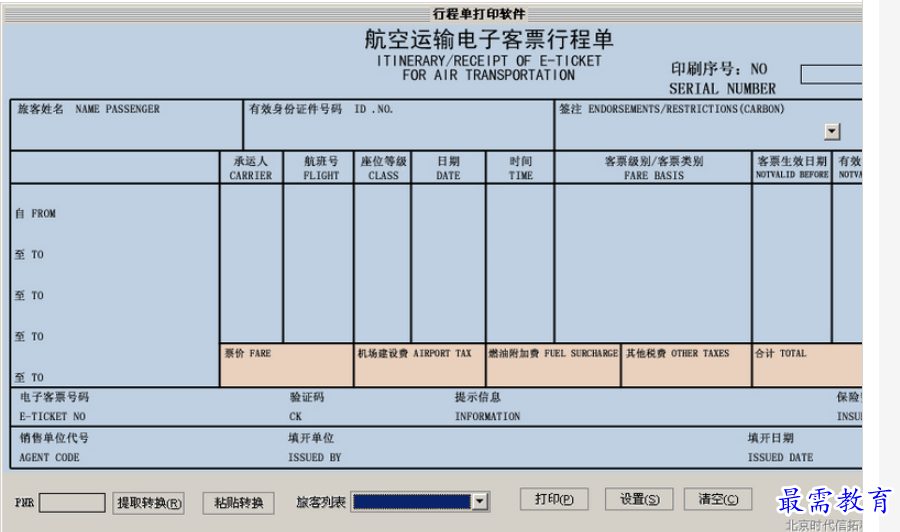Click the 有效身份证件号码 ID NO. field
Viewport: 900px width, 532px height.
(x=399, y=125)
